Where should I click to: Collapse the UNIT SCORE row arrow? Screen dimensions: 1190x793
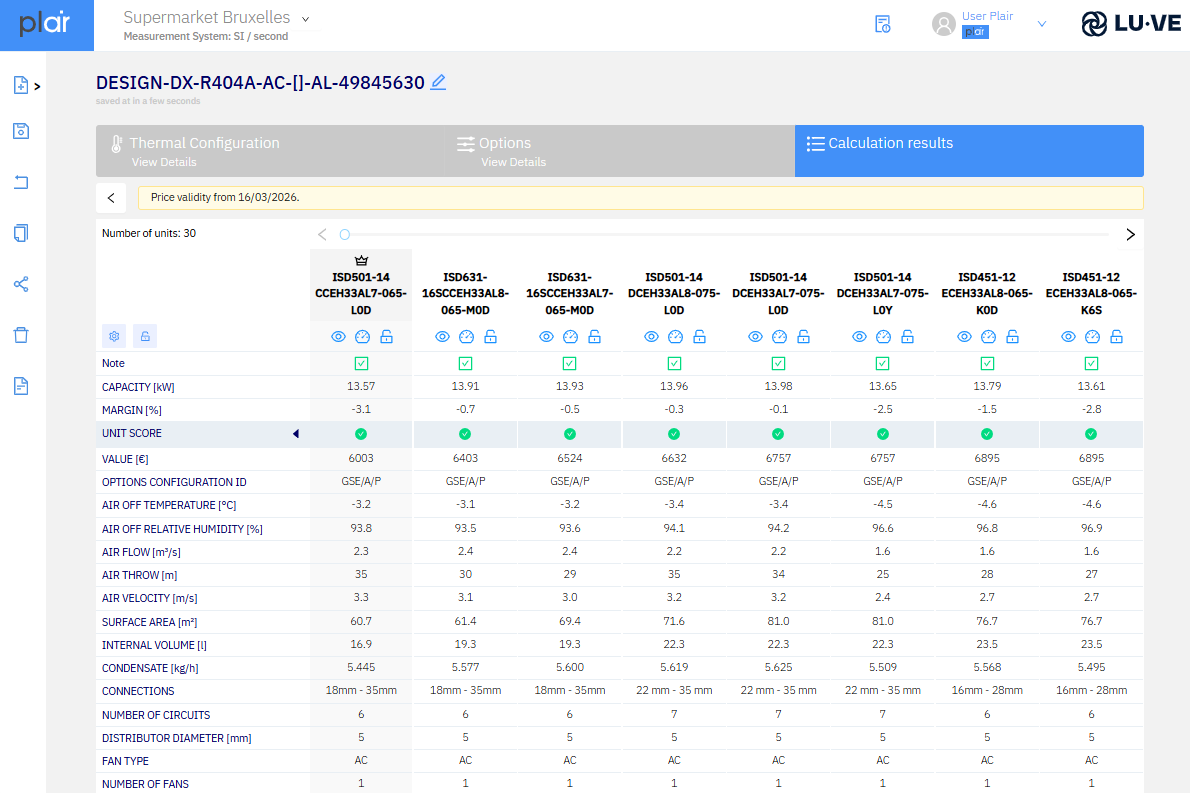(296, 434)
